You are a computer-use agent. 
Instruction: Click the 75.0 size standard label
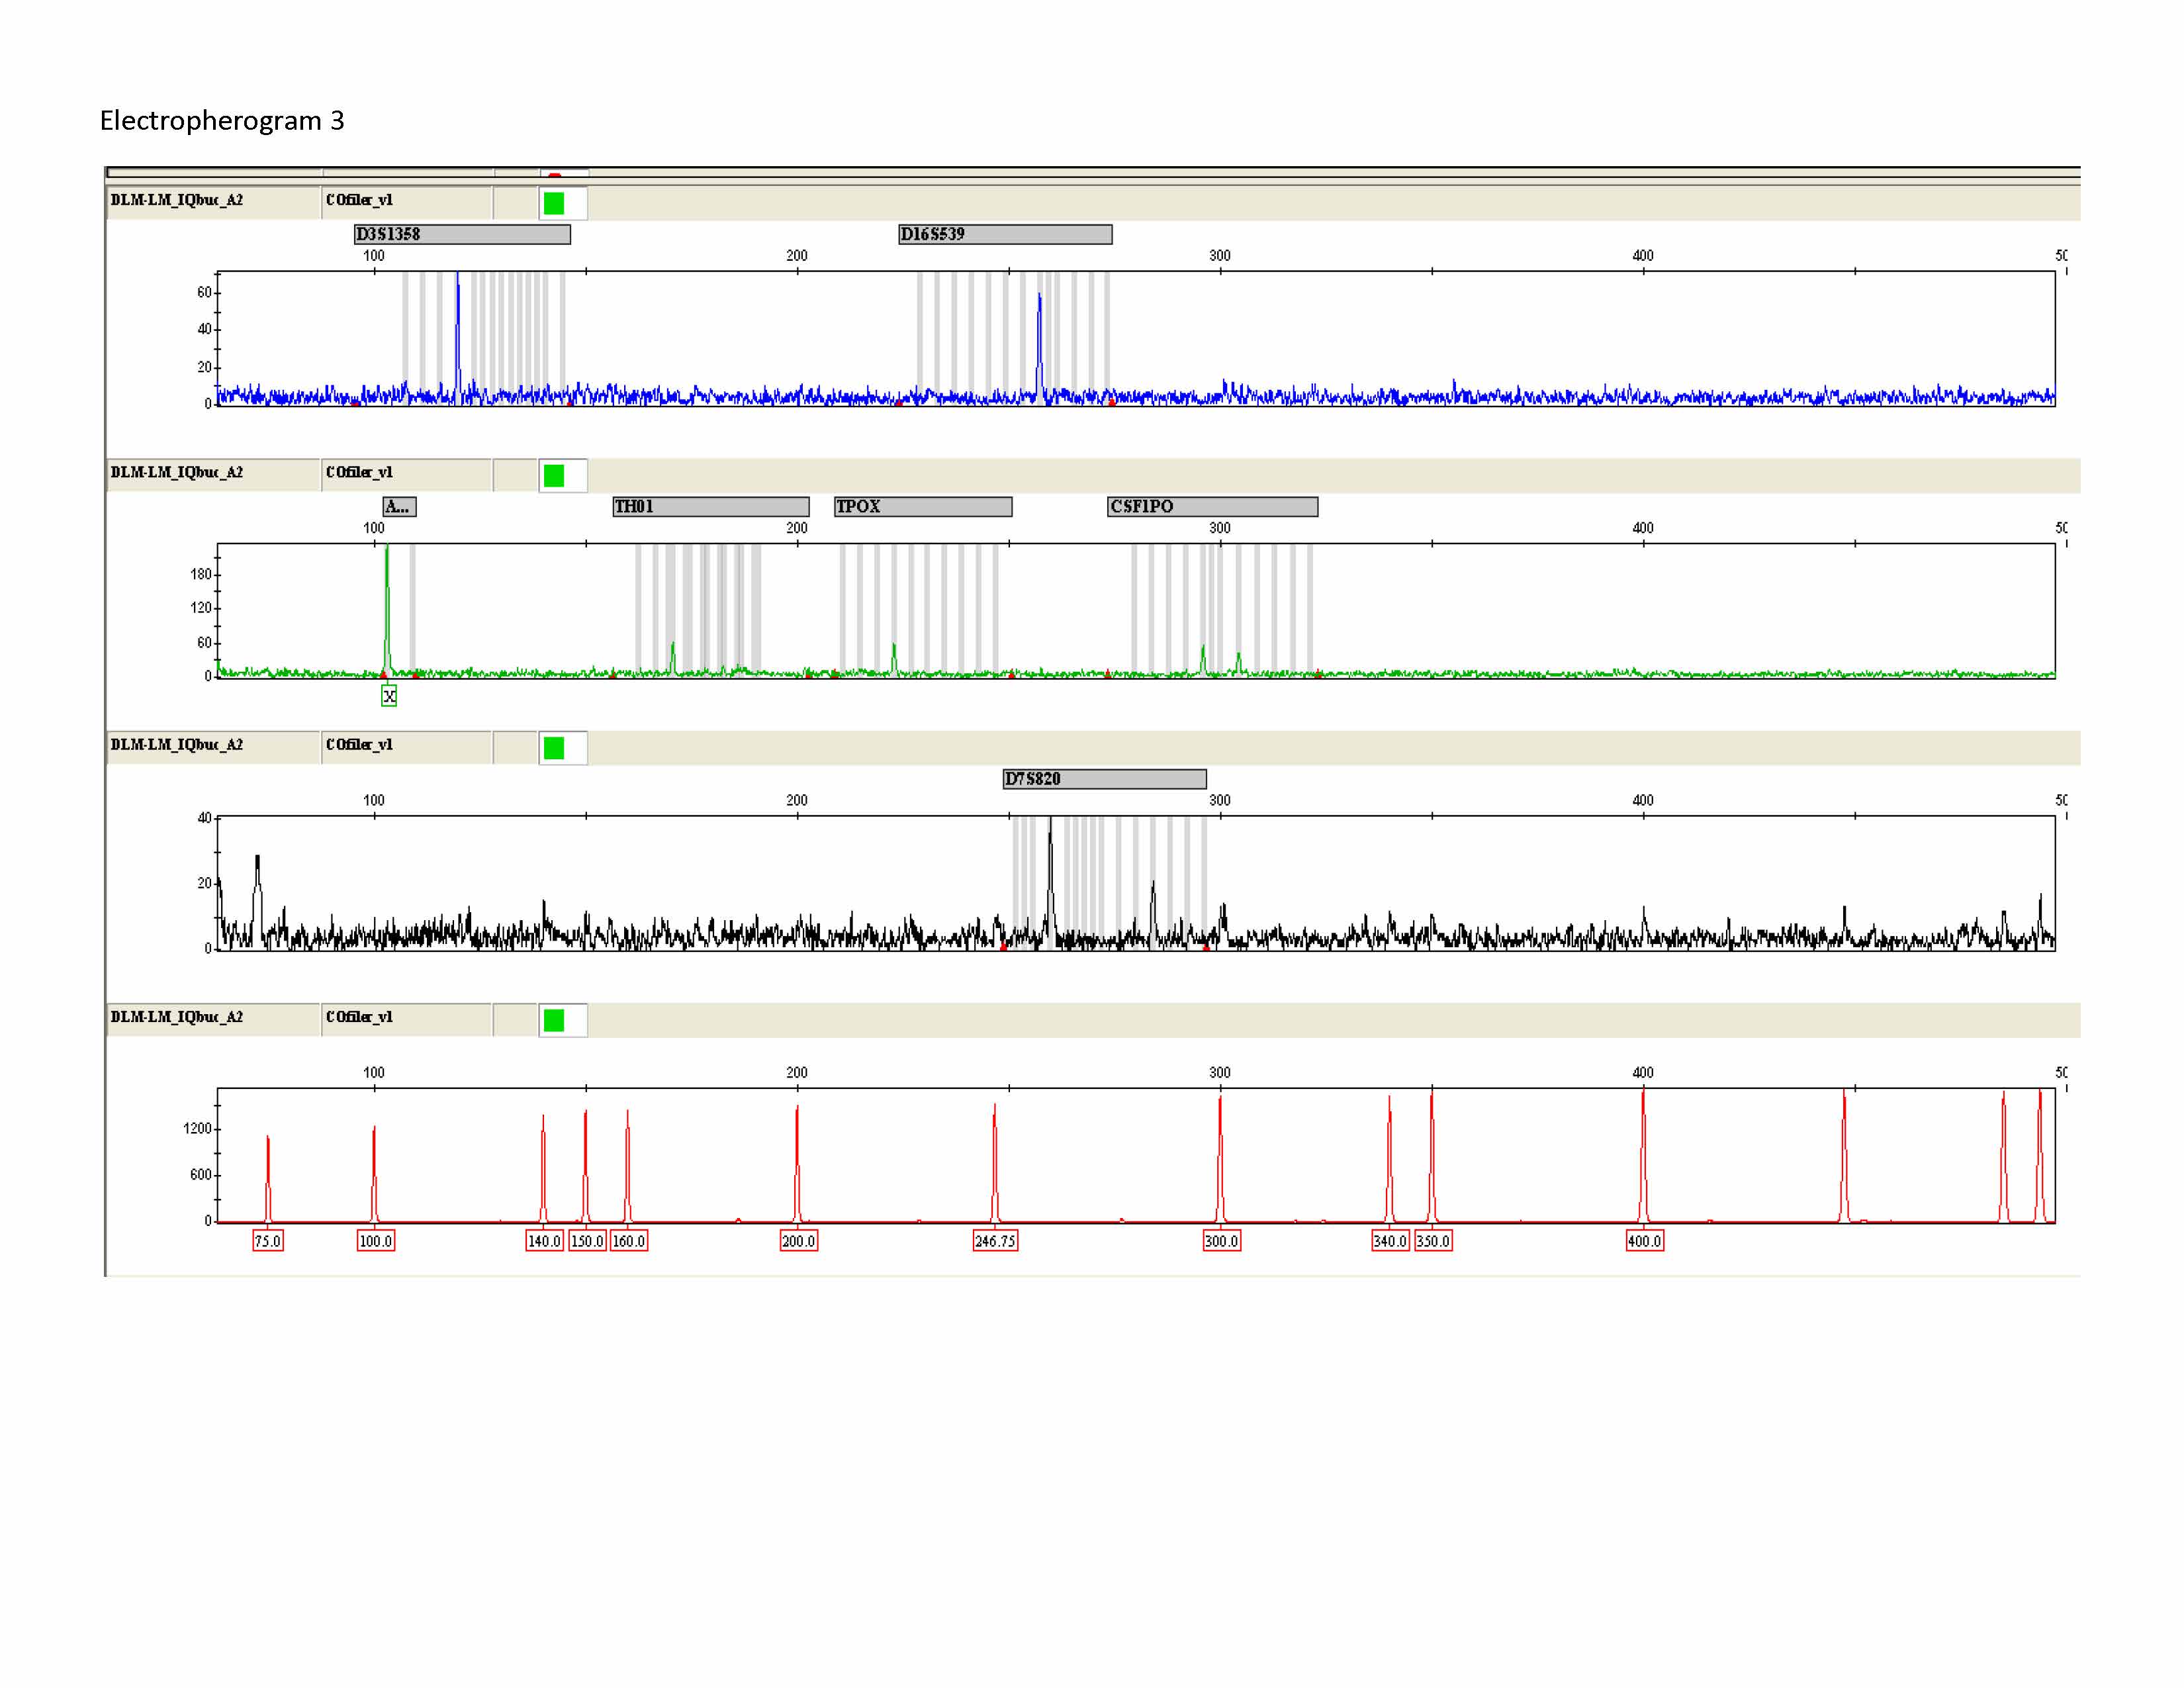(x=268, y=1241)
